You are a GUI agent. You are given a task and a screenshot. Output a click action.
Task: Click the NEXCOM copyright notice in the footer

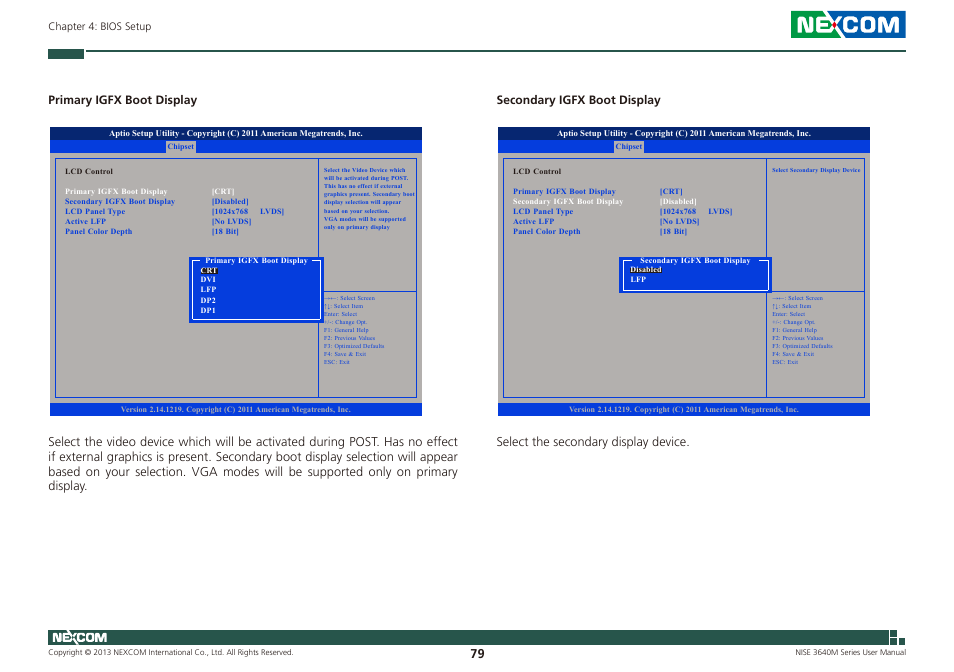tap(170, 653)
